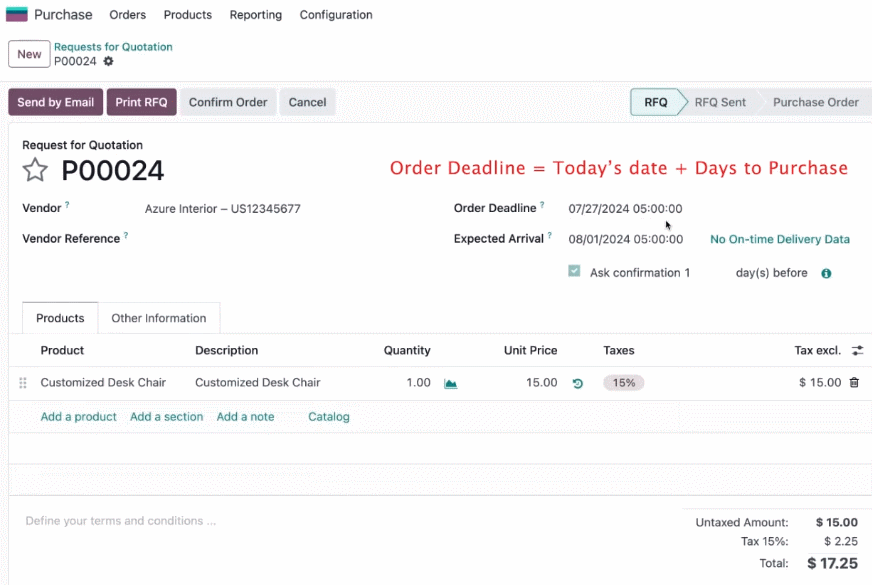Show Expected Arrival help tooltip
872x585 pixels.
coord(549,235)
